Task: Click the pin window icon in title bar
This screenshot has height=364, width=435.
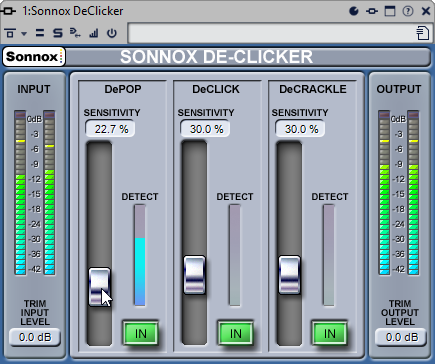Action: [x=372, y=11]
